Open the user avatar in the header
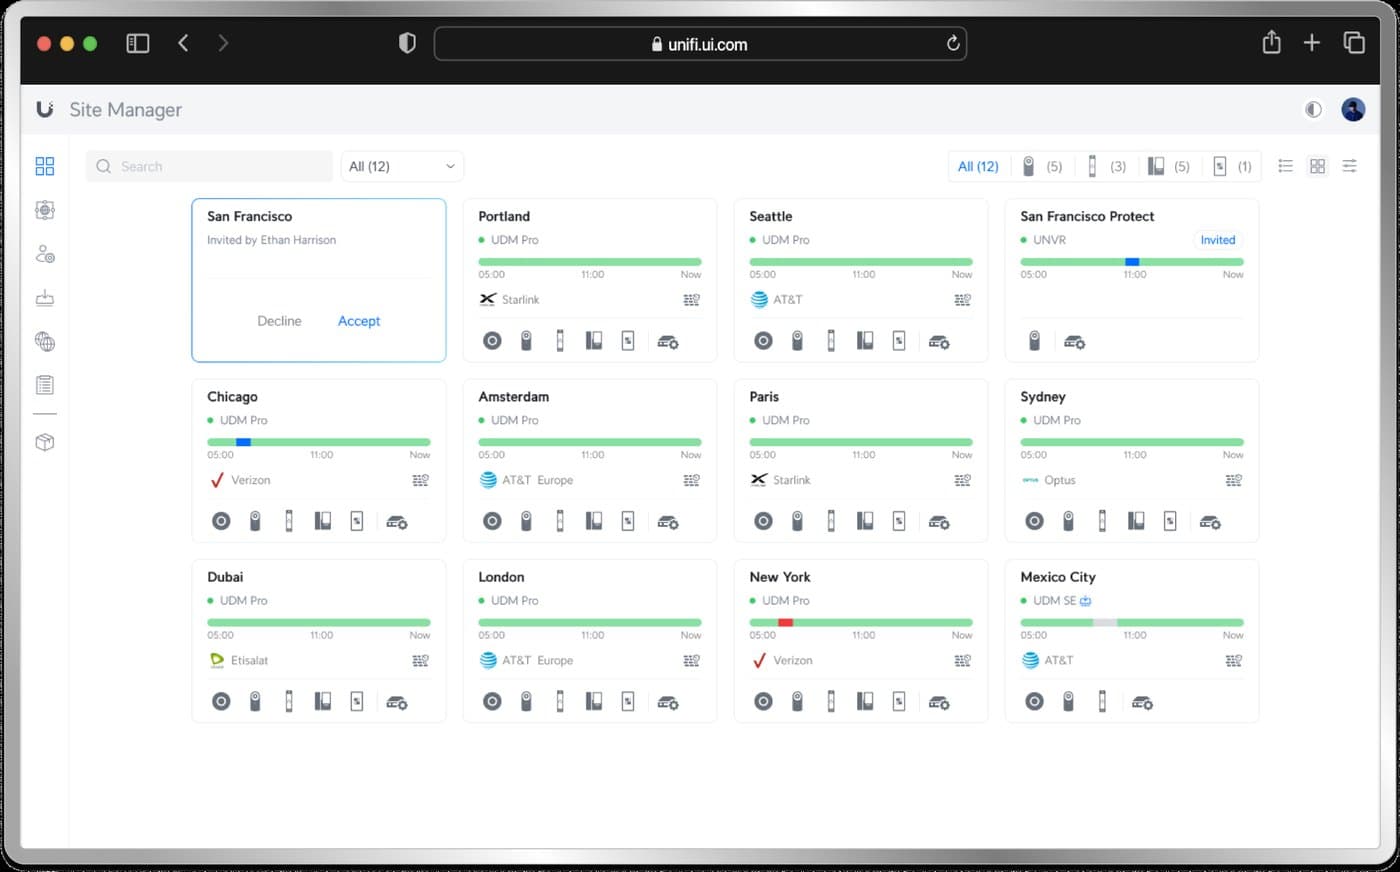1400x872 pixels. (x=1353, y=110)
